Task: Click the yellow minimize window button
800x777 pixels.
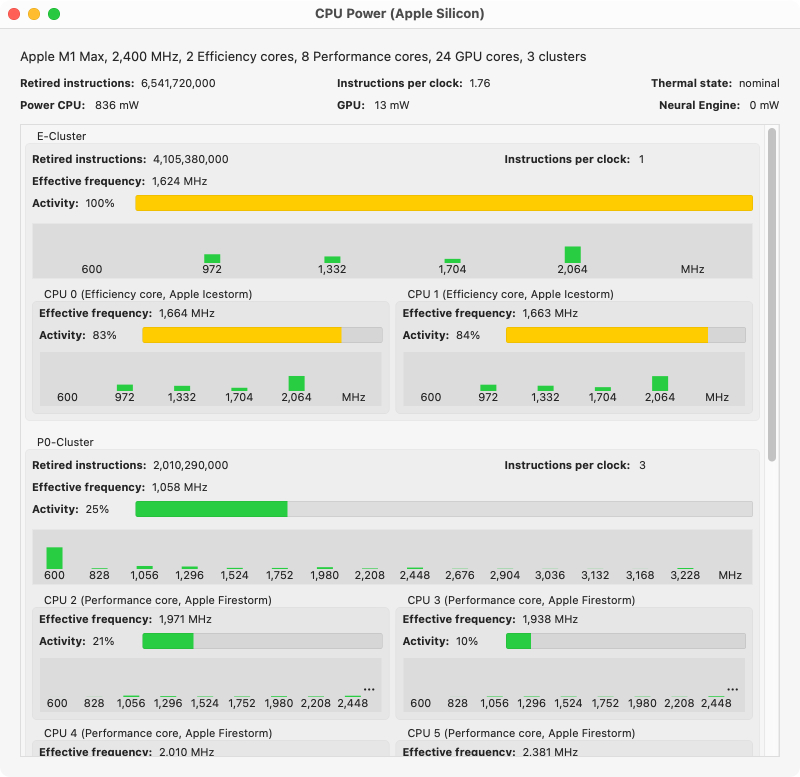Action: (34, 14)
